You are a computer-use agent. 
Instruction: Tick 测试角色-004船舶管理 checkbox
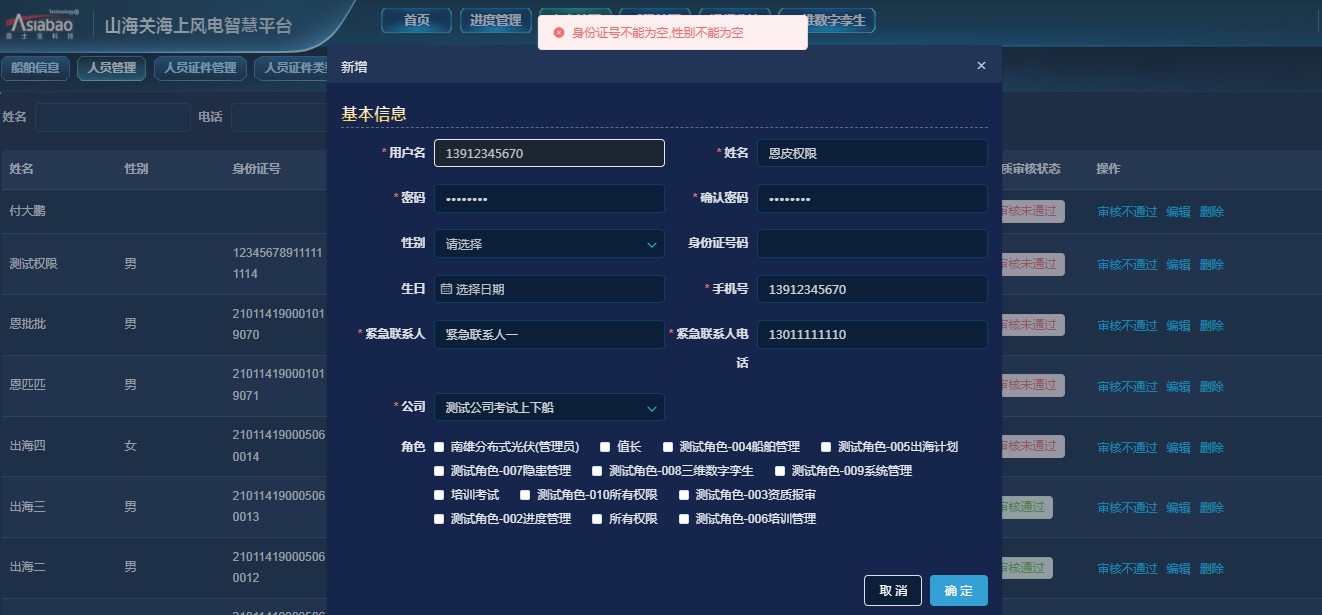point(668,447)
